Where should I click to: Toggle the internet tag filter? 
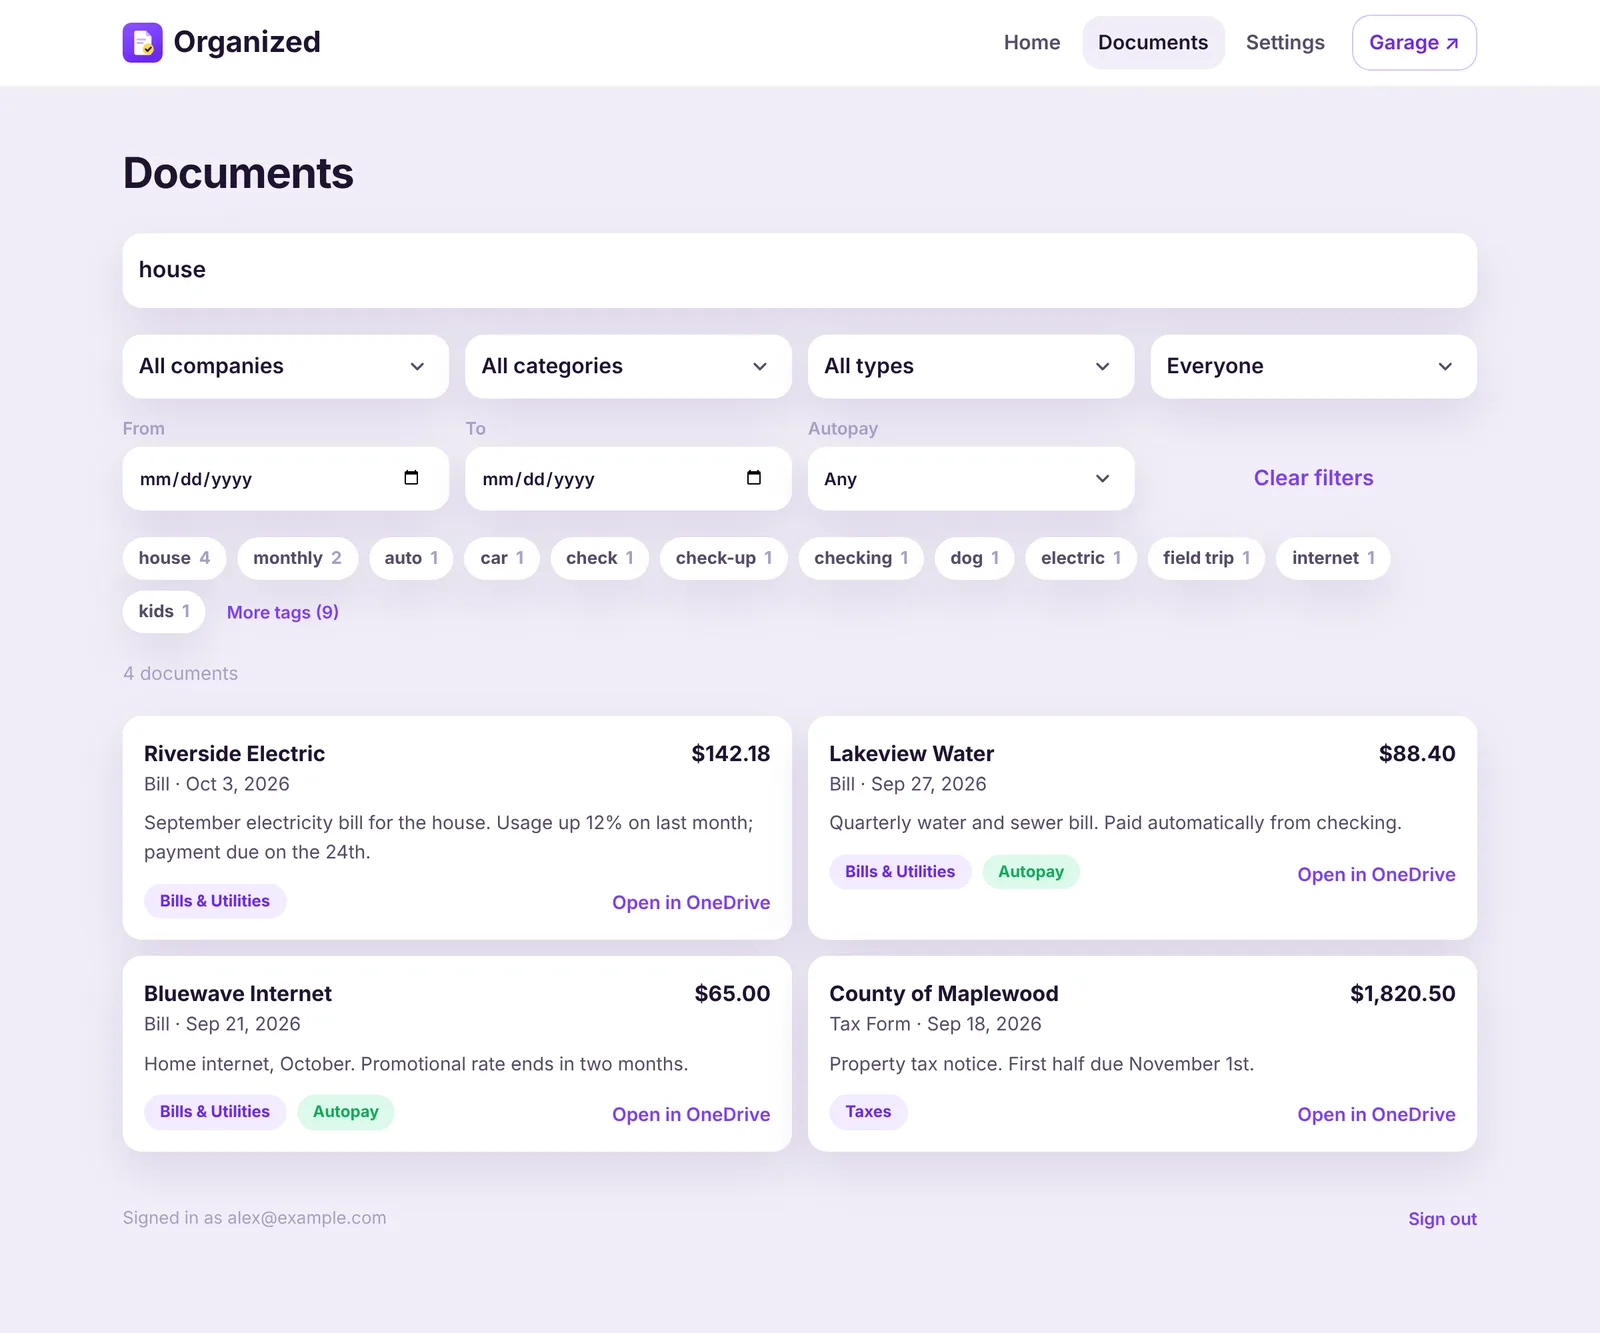tap(1333, 558)
